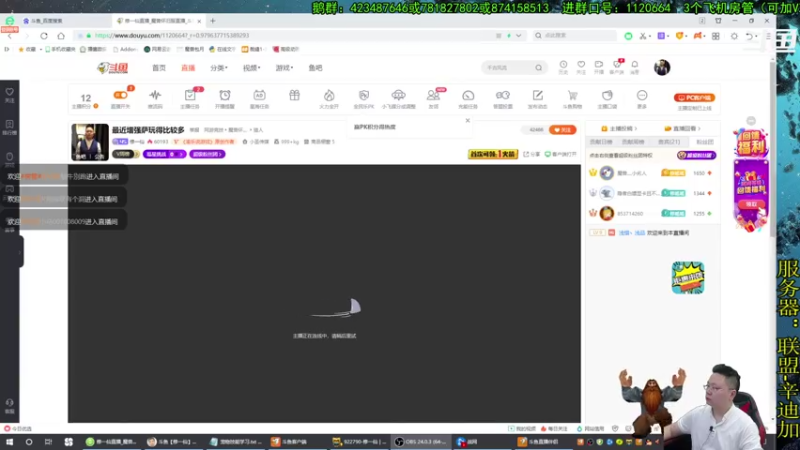800x450 pixels.
Task: Open the 直播回看 link
Action: click(683, 129)
